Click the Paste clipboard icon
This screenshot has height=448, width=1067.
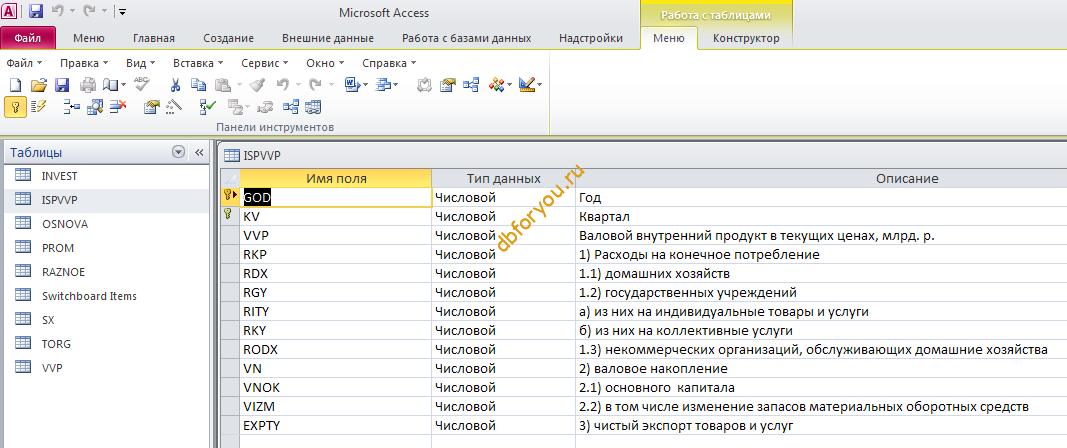tap(222, 85)
